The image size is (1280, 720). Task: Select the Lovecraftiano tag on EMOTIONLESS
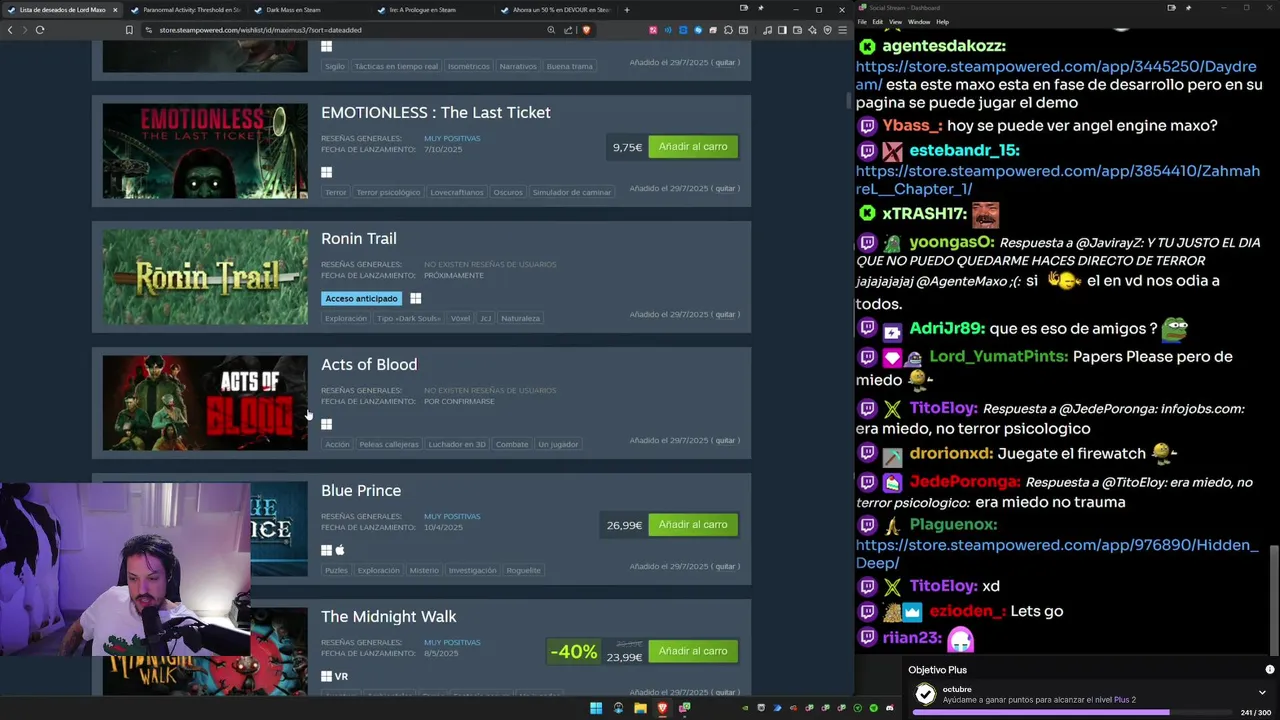457,192
